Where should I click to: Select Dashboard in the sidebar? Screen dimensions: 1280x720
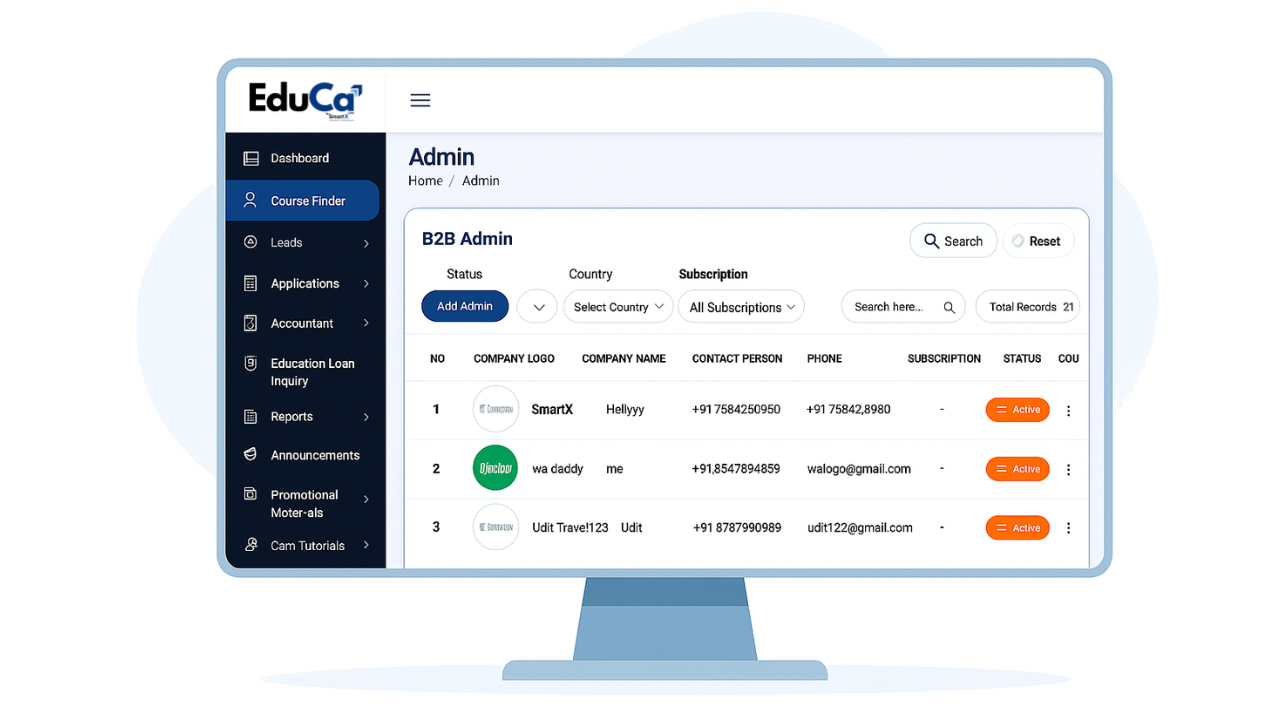coord(299,158)
